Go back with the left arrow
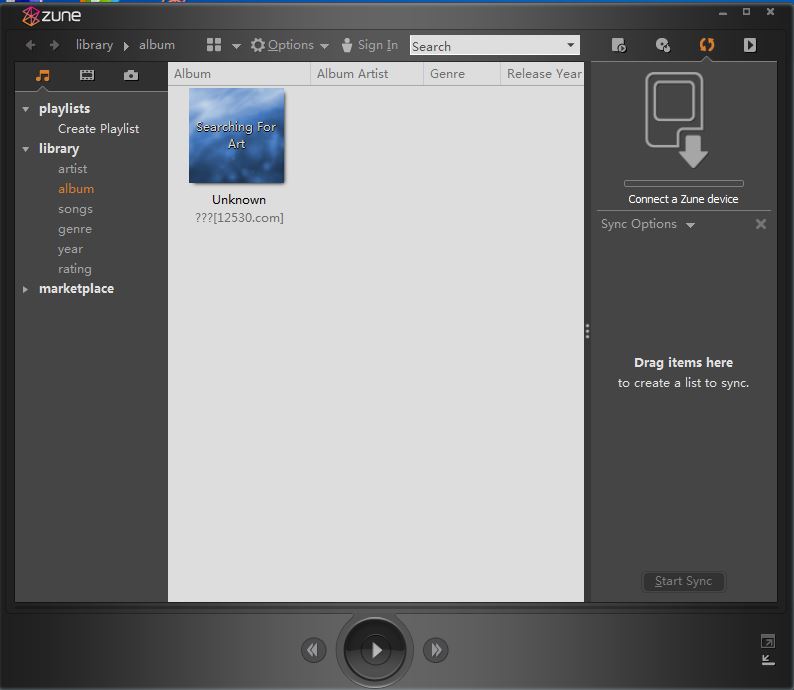The width and height of the screenshot is (794, 690). pyautogui.click(x=30, y=45)
